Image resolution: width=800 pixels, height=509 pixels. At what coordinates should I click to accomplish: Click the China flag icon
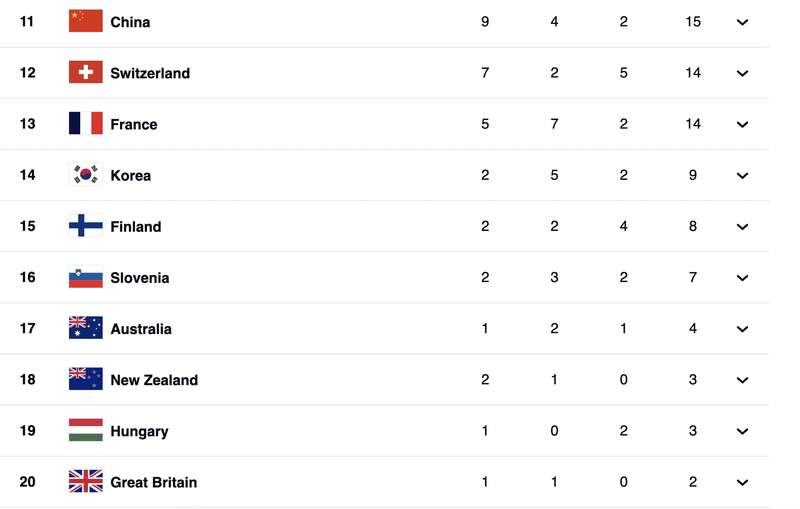point(86,21)
